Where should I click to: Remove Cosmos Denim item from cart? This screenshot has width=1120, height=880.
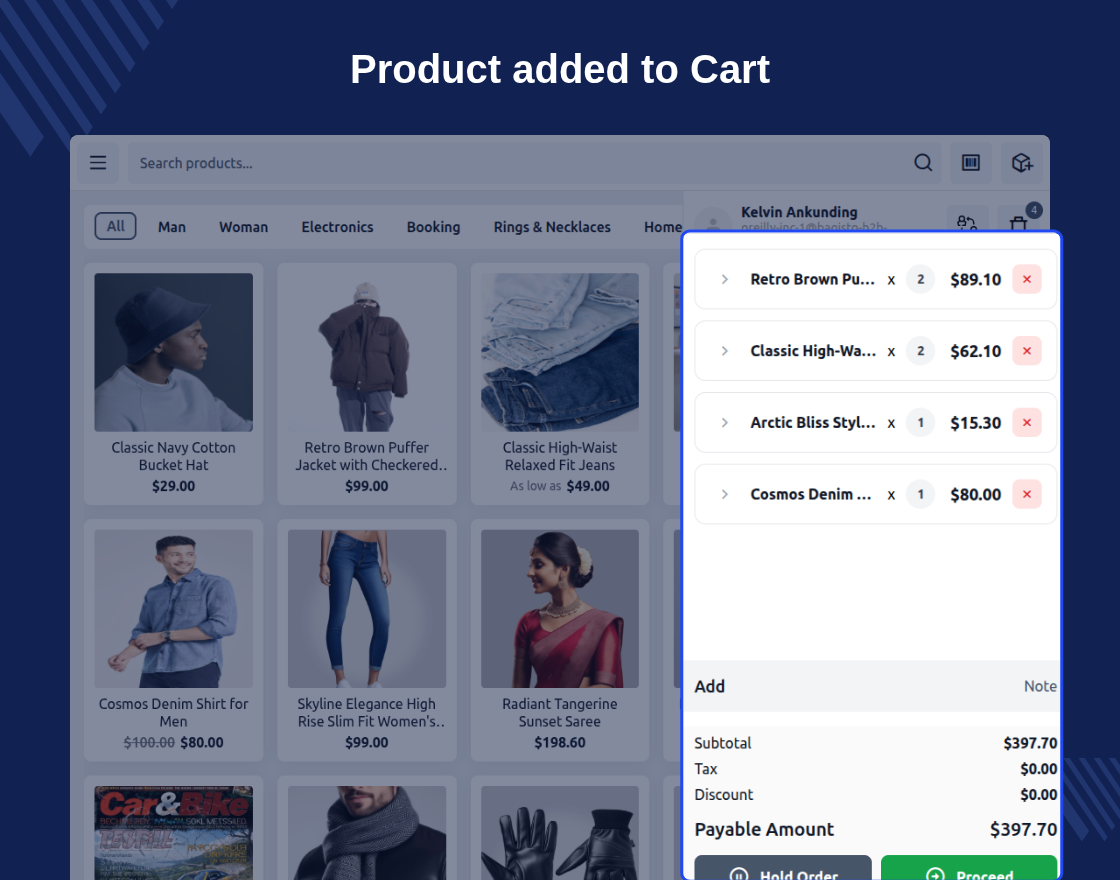tap(1026, 494)
